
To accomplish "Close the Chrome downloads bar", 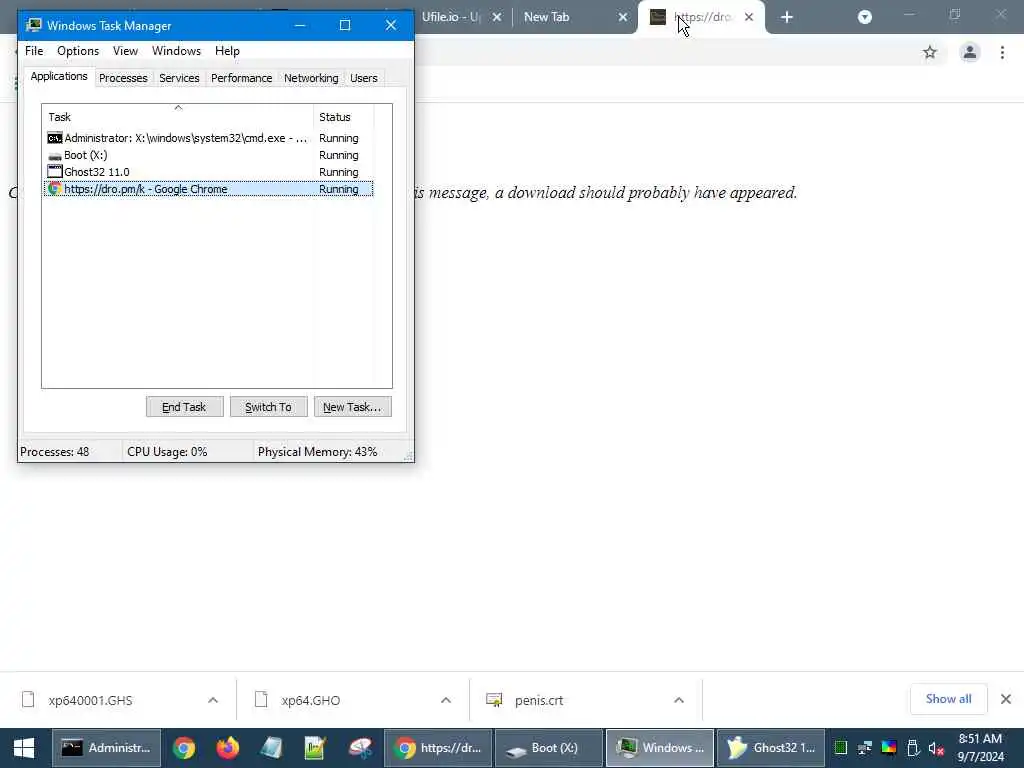I will coord(1006,699).
